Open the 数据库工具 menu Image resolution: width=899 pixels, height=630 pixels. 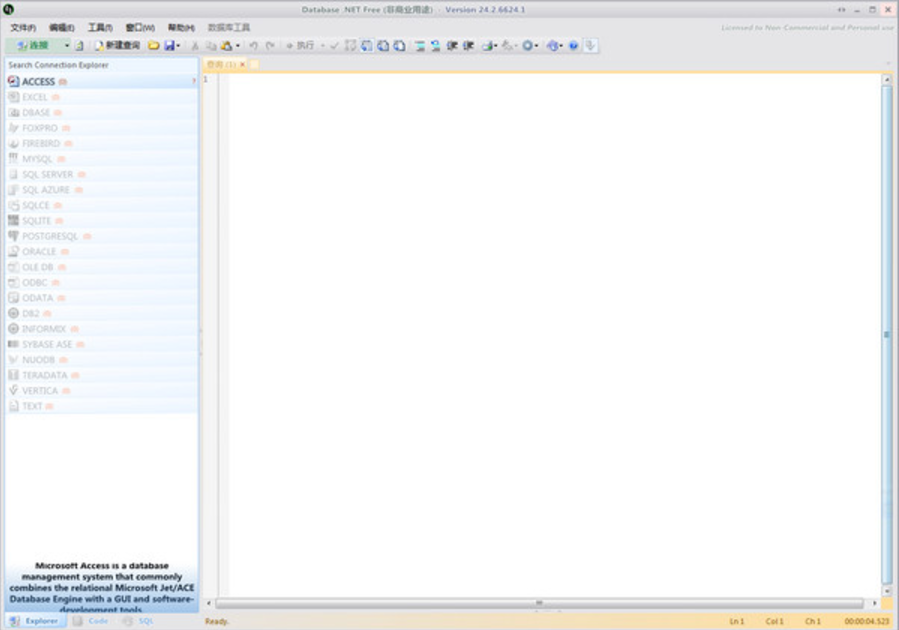click(229, 28)
